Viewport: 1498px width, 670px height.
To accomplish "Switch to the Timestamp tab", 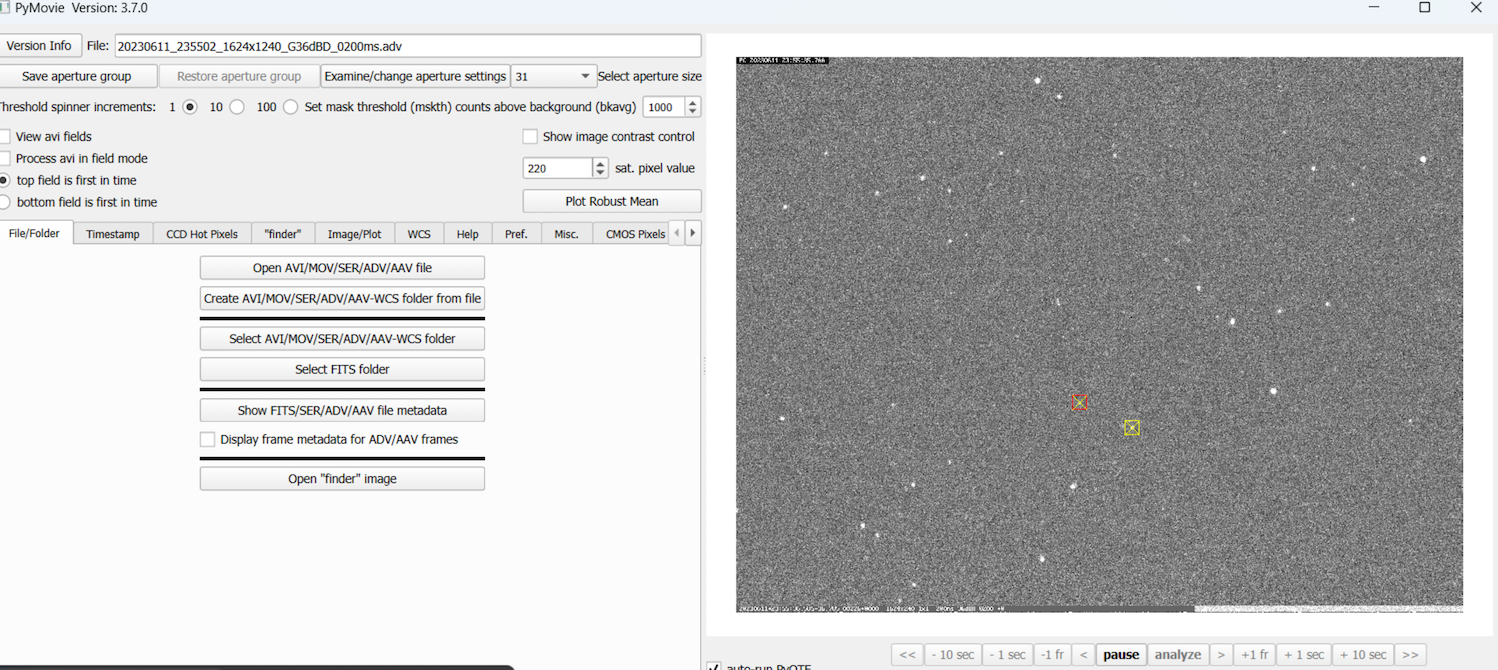I will pos(112,234).
